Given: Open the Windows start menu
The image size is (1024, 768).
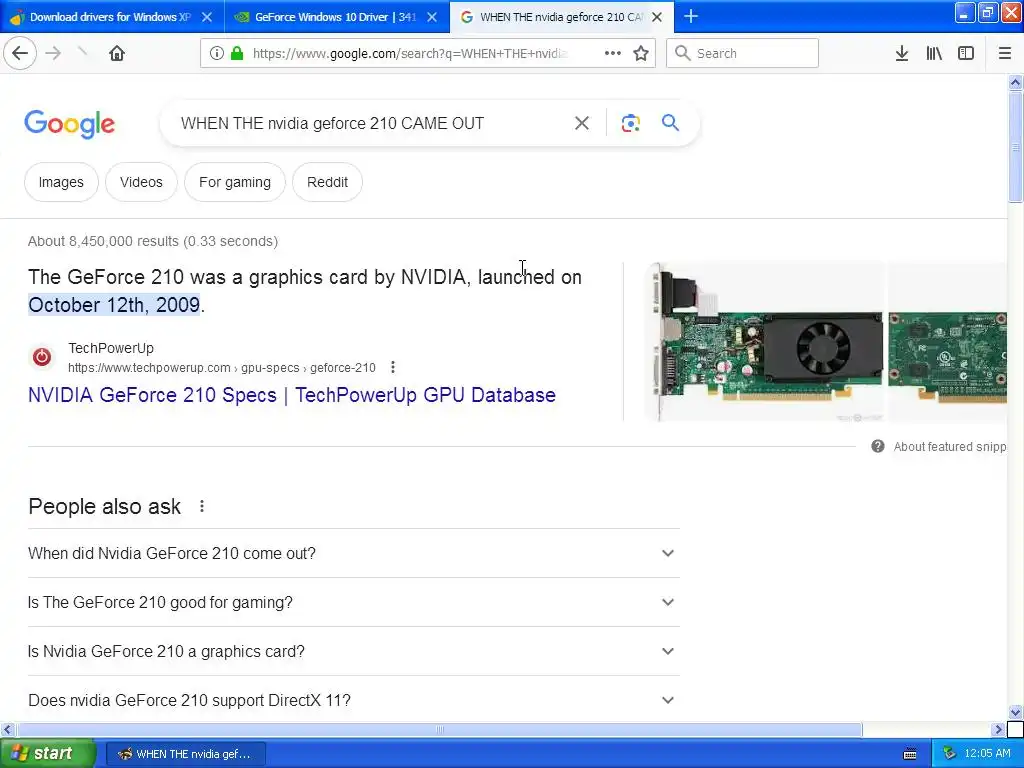Looking at the screenshot, I should coord(48,754).
